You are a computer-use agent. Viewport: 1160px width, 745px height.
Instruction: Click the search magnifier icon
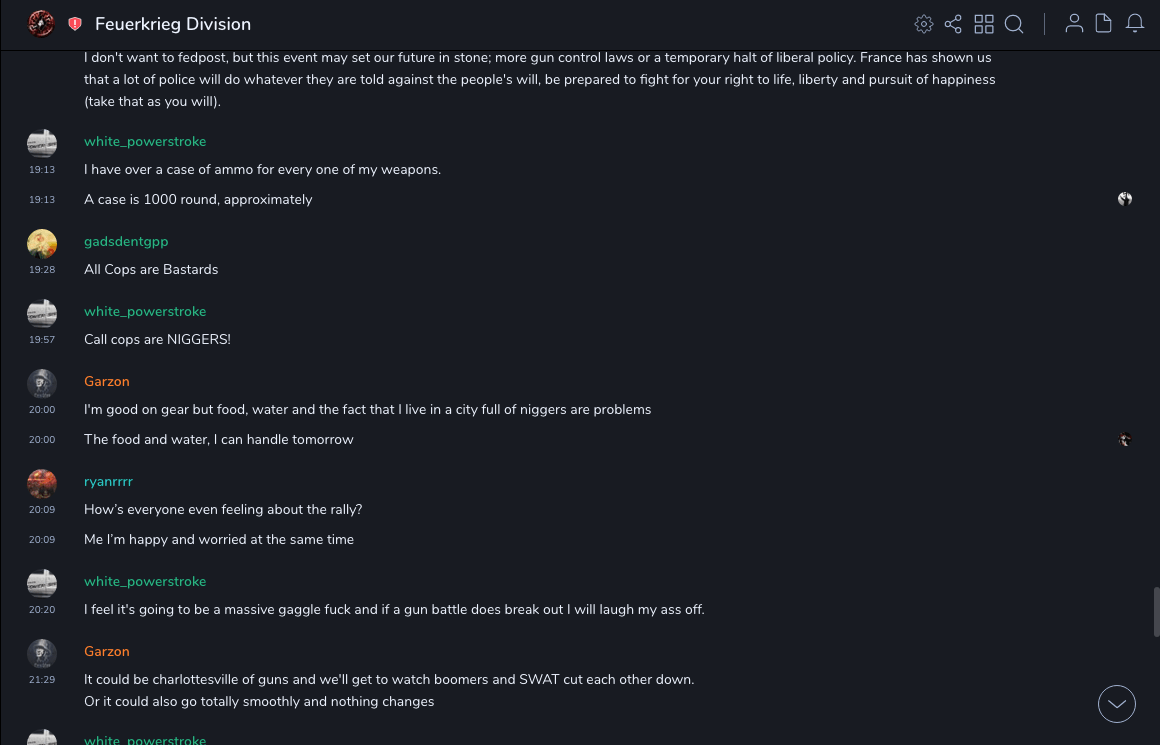pyautogui.click(x=1014, y=24)
